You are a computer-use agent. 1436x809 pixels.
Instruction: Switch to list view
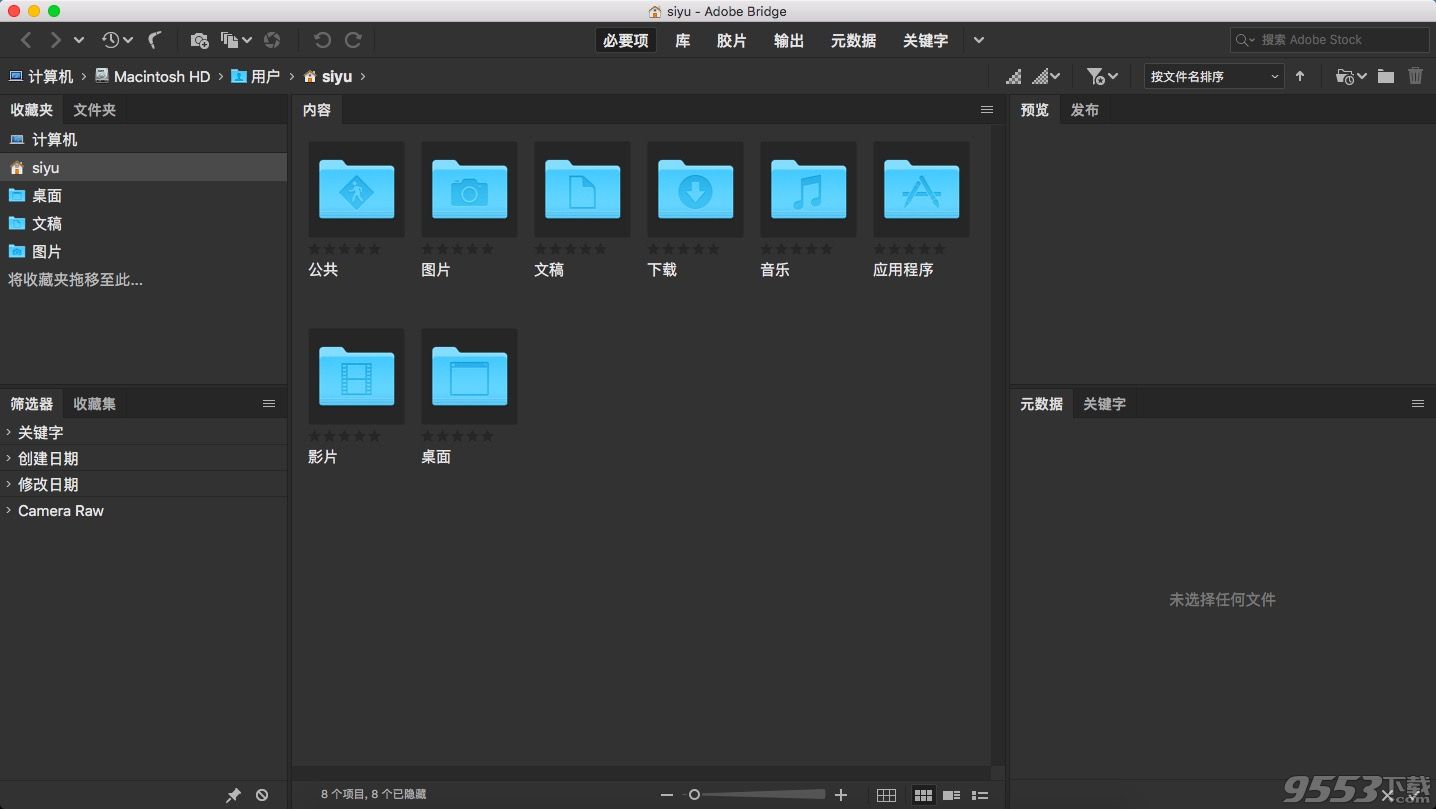[x=980, y=795]
